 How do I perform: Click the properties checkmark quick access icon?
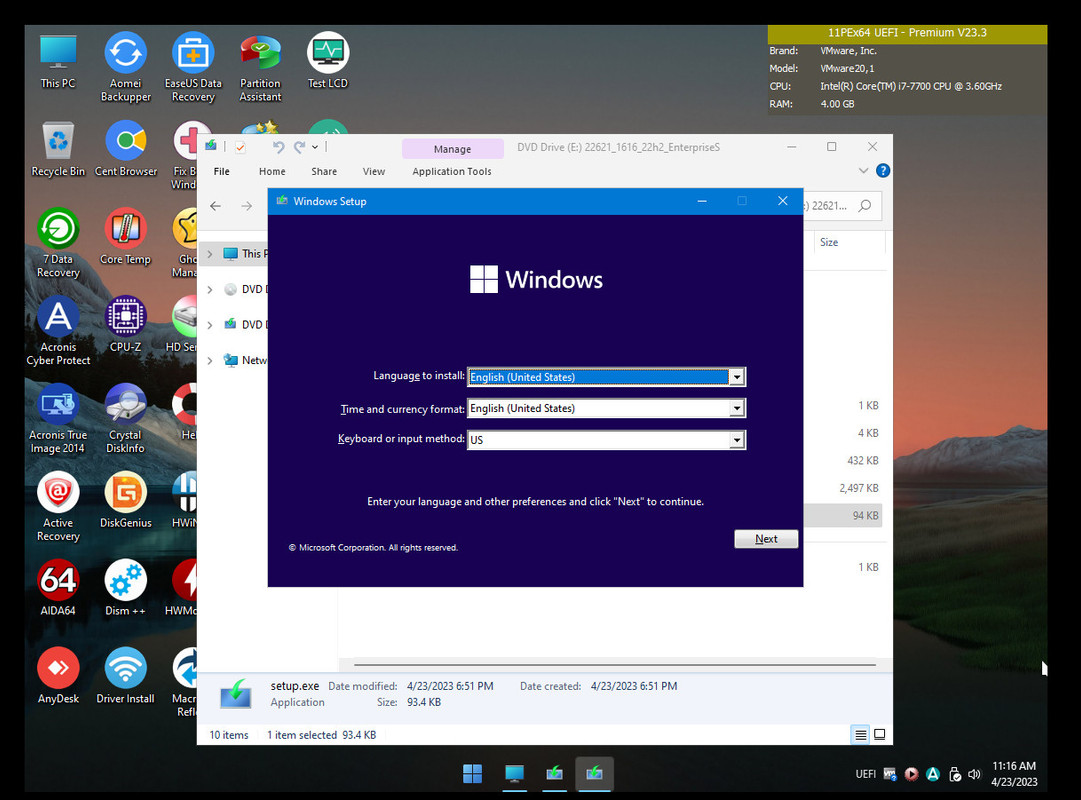240,147
